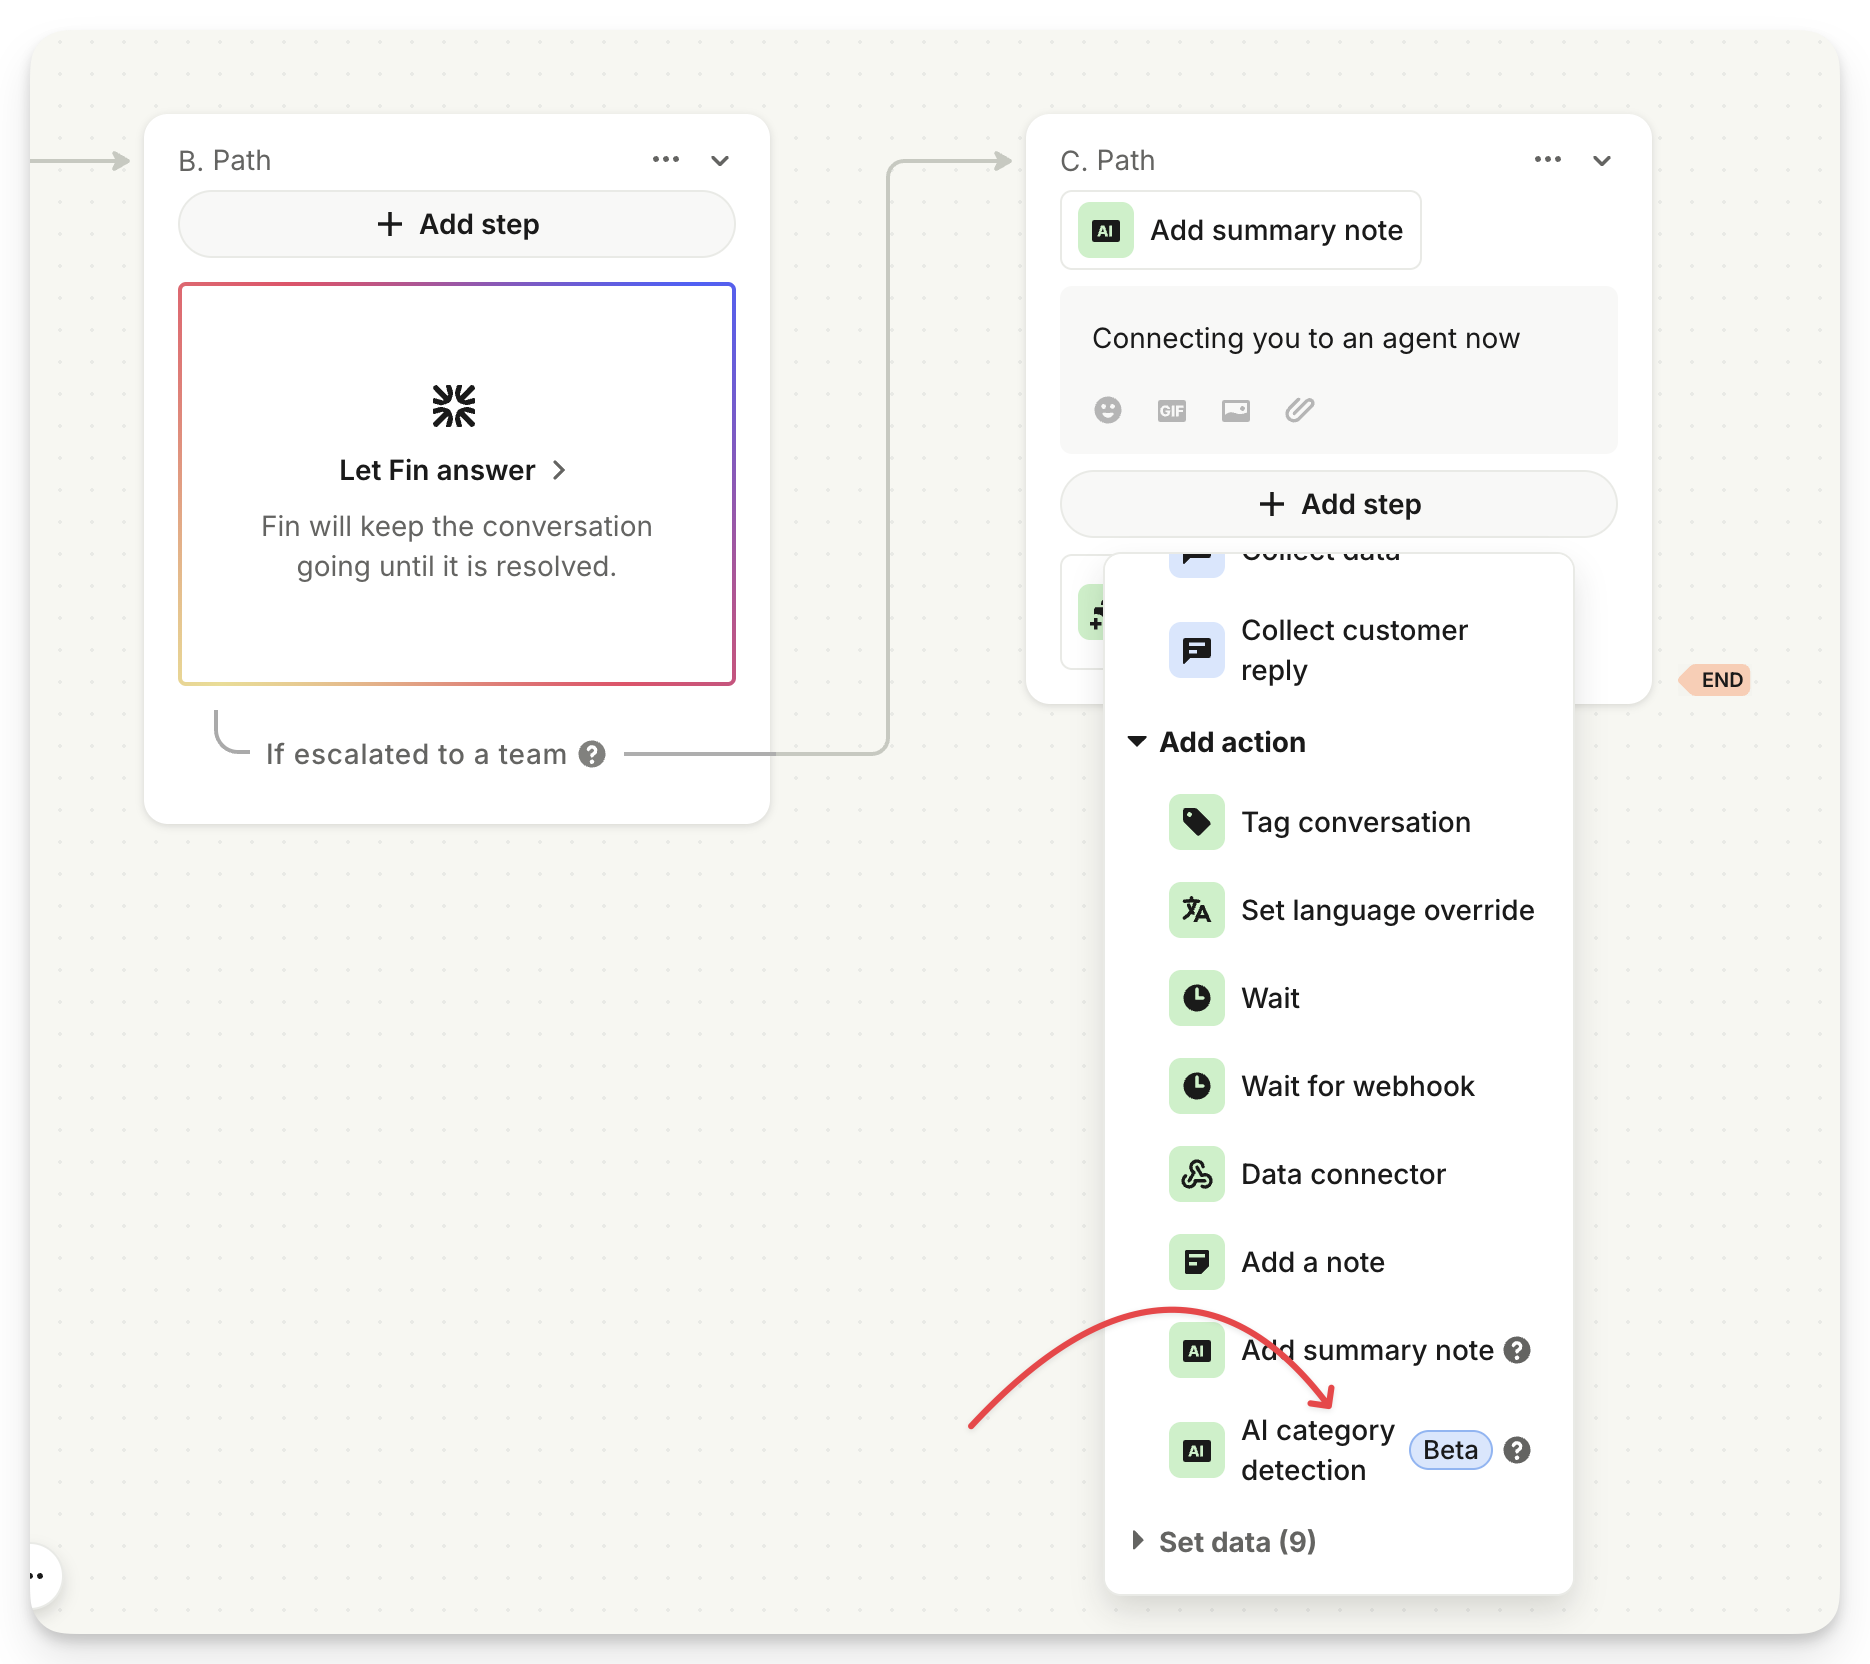Click the image insert icon in composer
Viewport: 1870px width, 1664px height.
click(1235, 410)
